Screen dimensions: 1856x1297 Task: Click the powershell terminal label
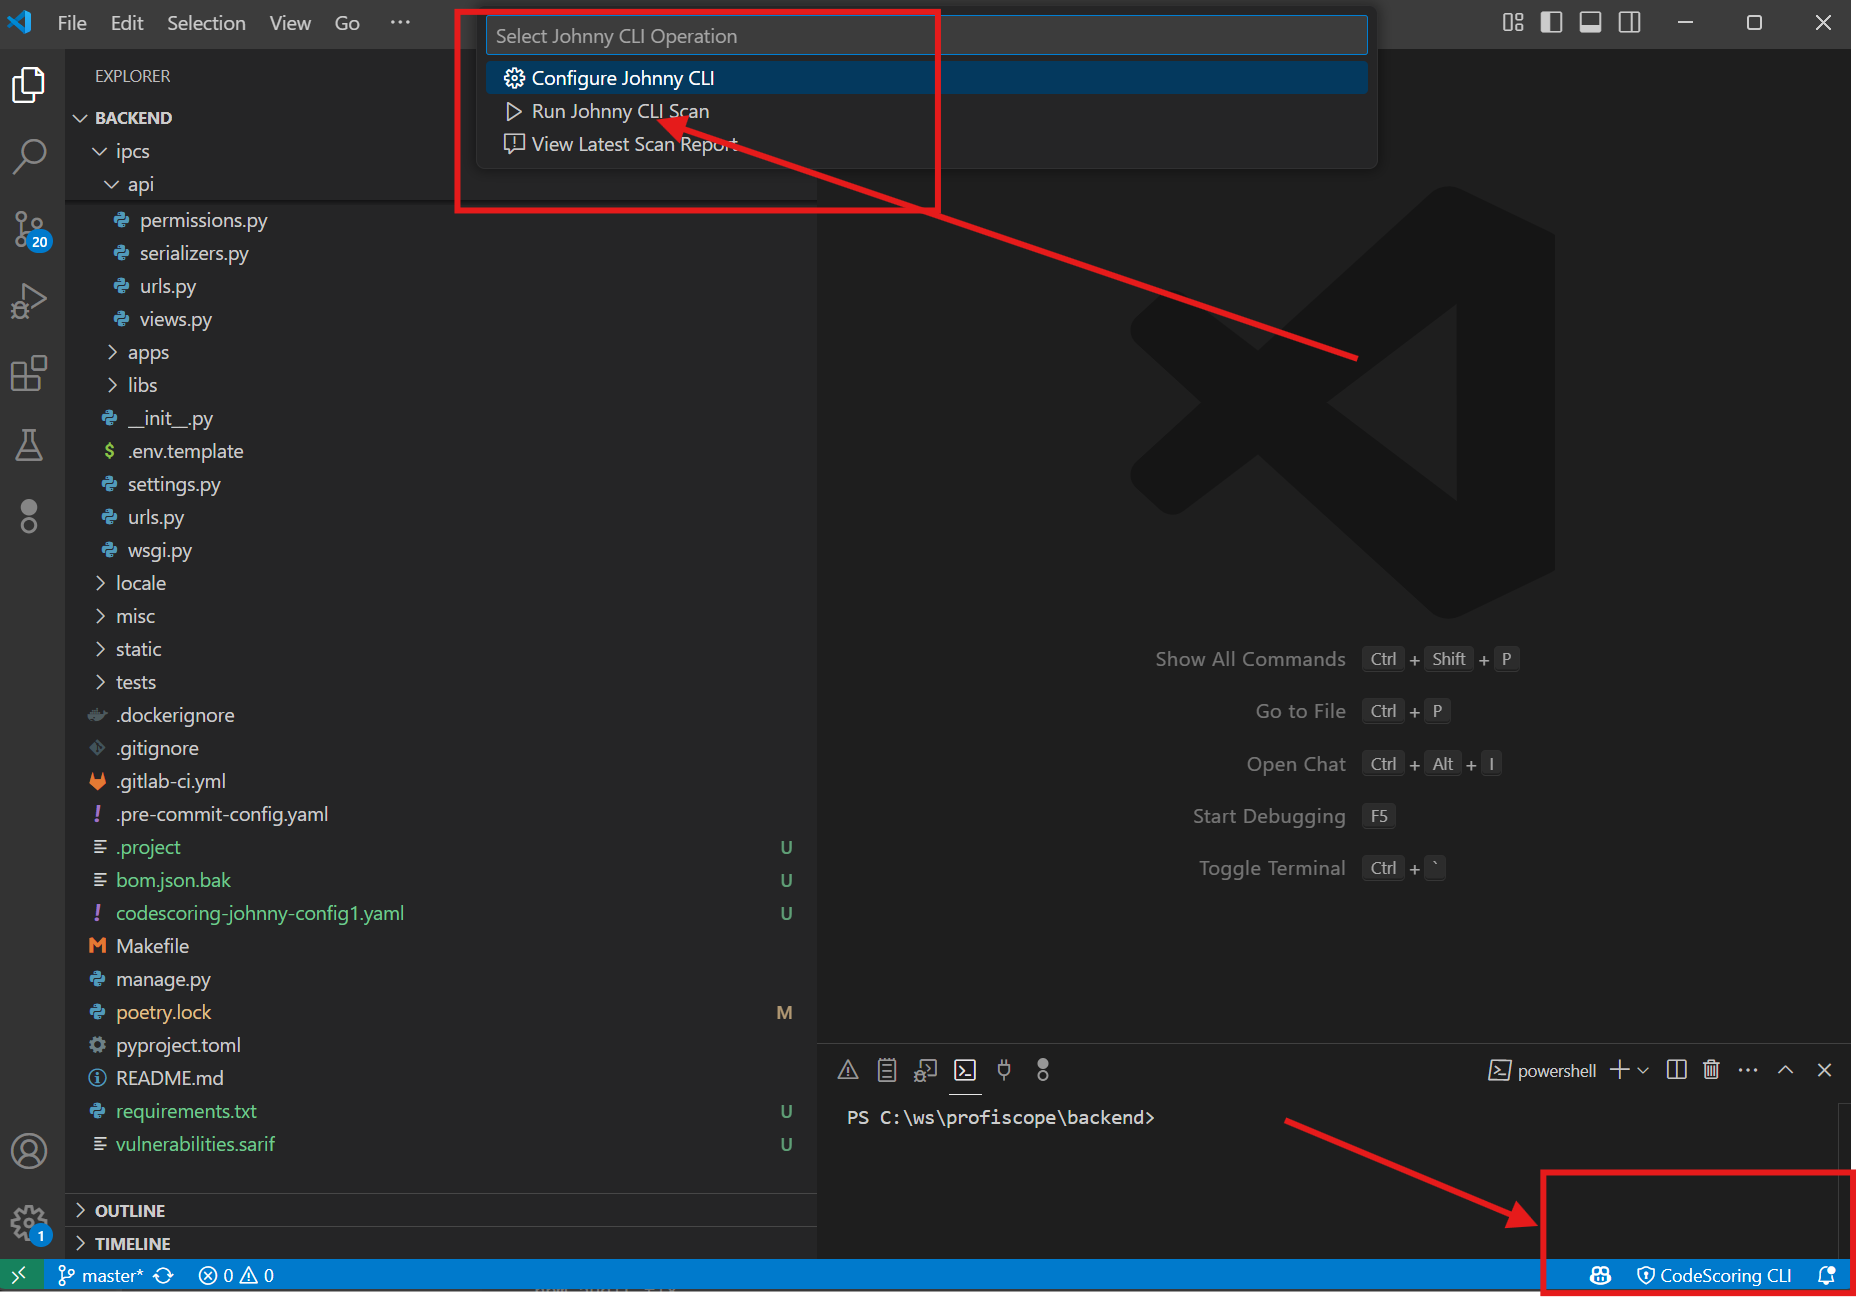pyautogui.click(x=1543, y=1070)
